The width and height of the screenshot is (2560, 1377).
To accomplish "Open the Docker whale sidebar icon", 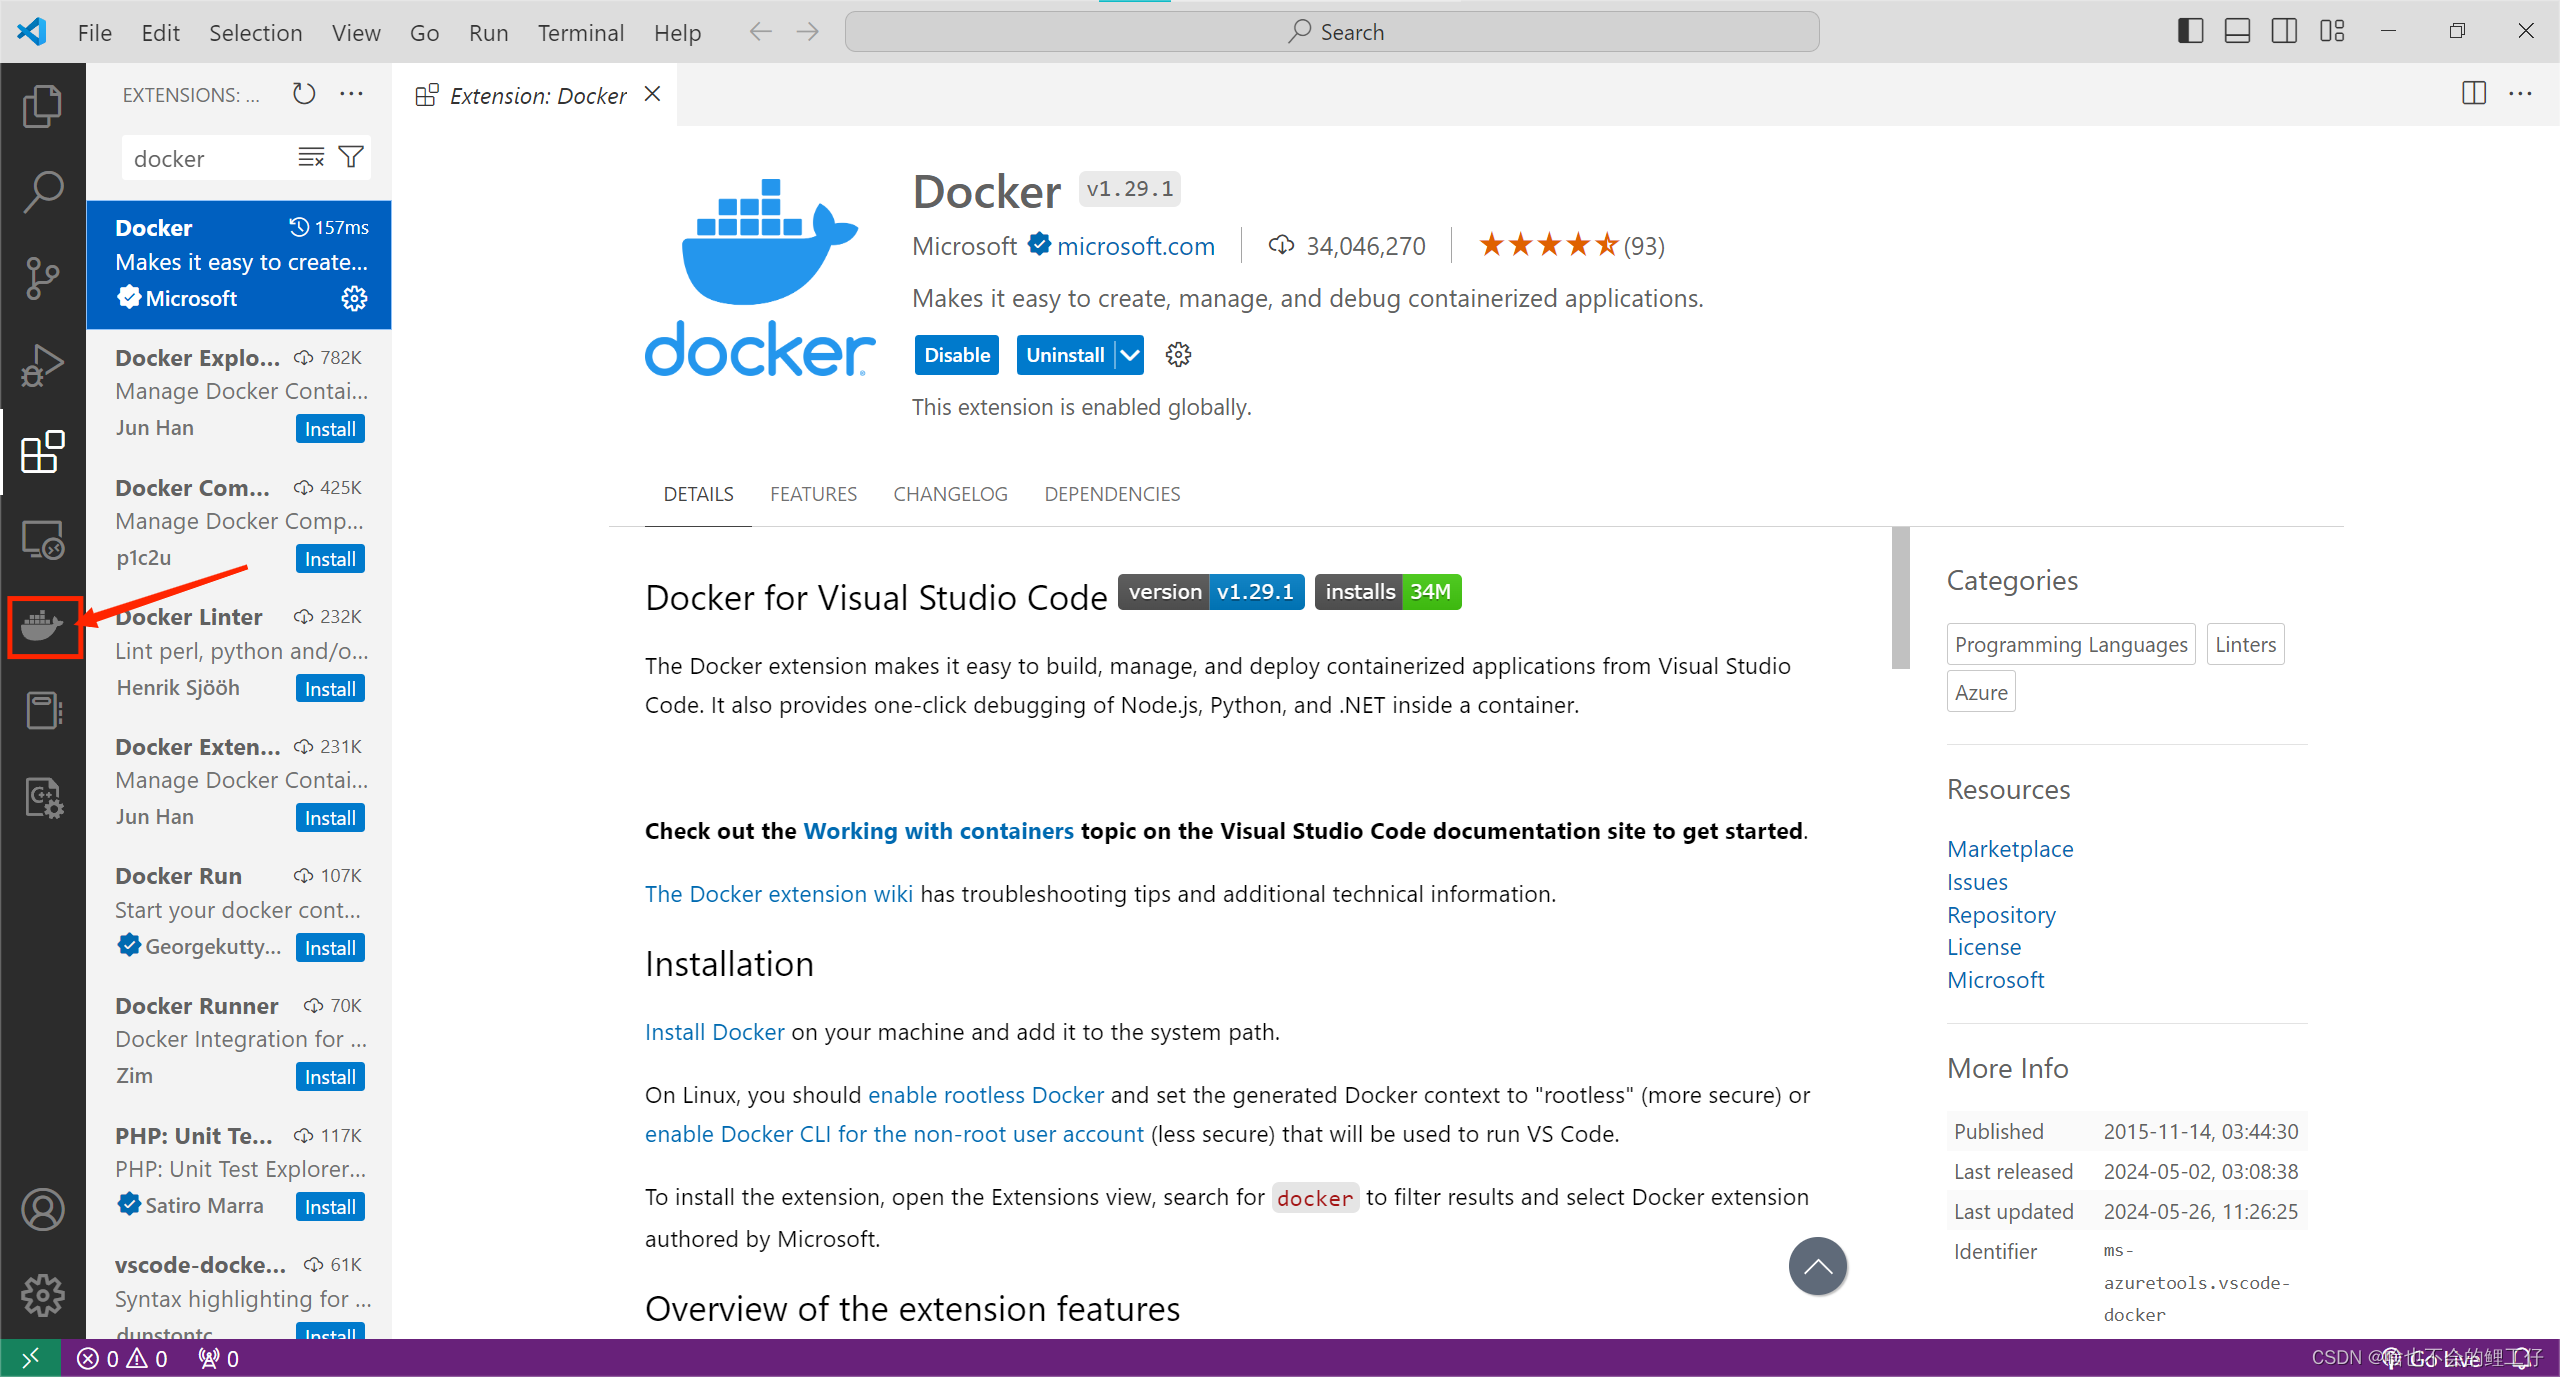I will pos(44,627).
